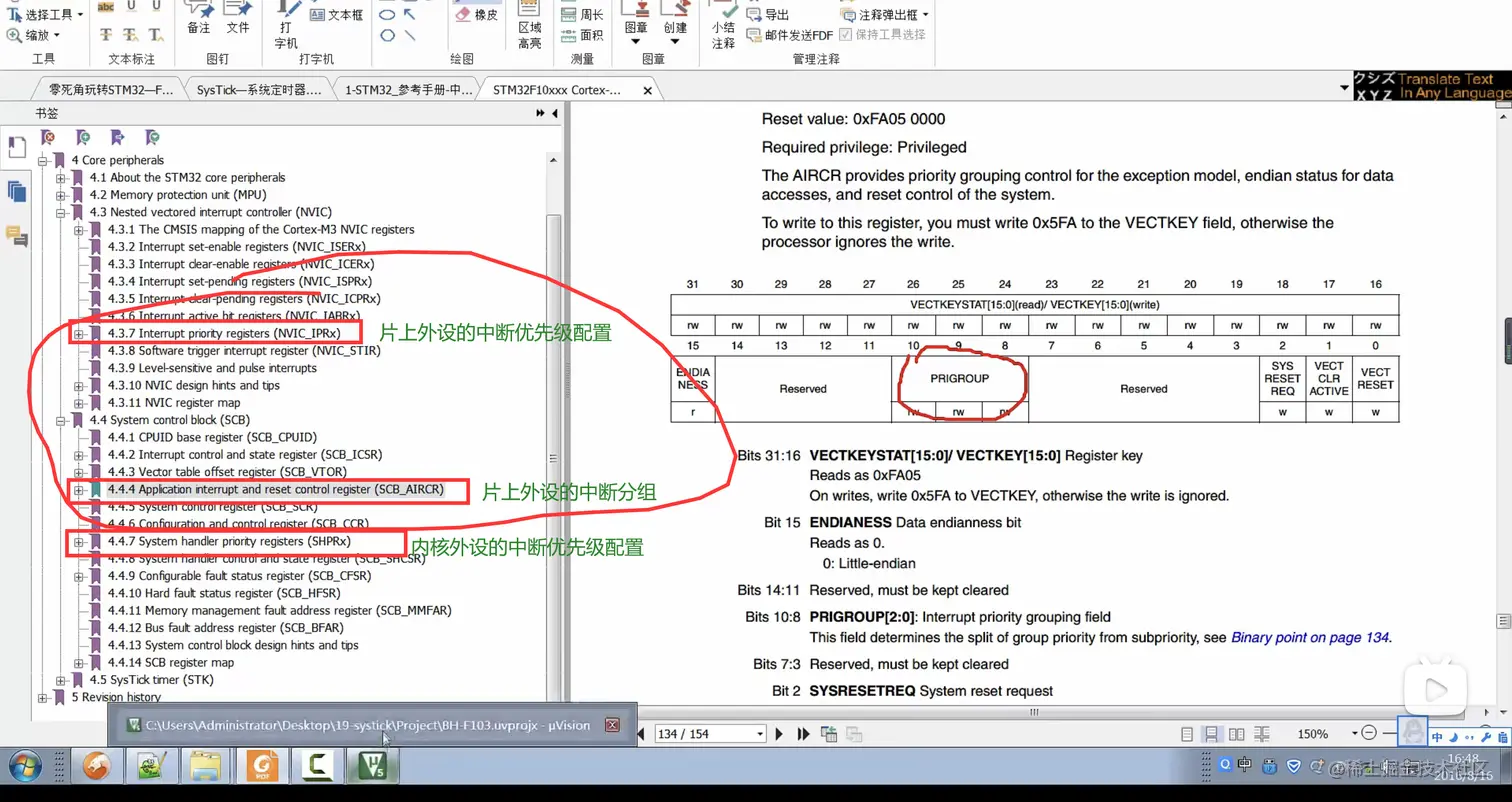
Task: Choose the 面积 area measure tool
Action: [x=581, y=35]
